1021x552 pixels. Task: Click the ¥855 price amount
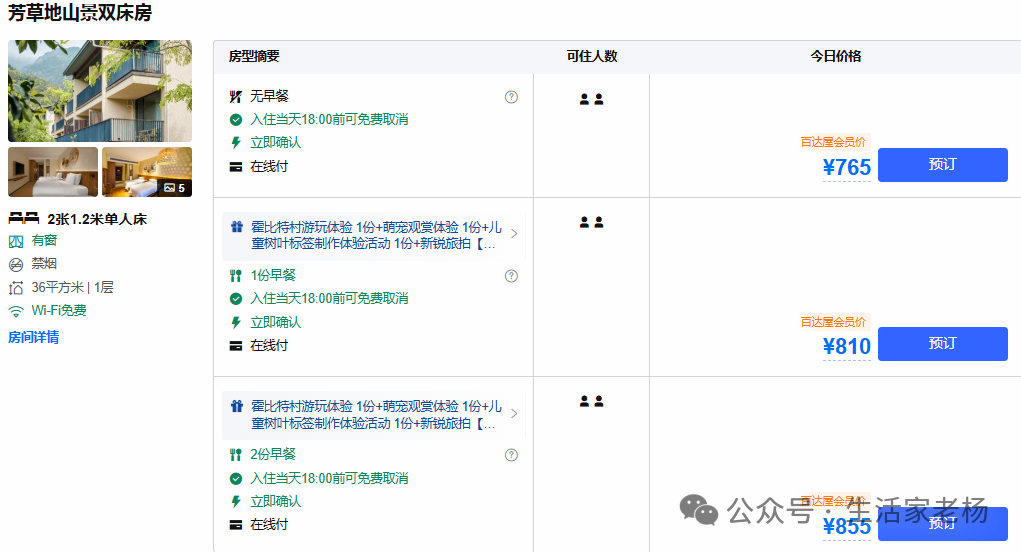click(x=846, y=526)
